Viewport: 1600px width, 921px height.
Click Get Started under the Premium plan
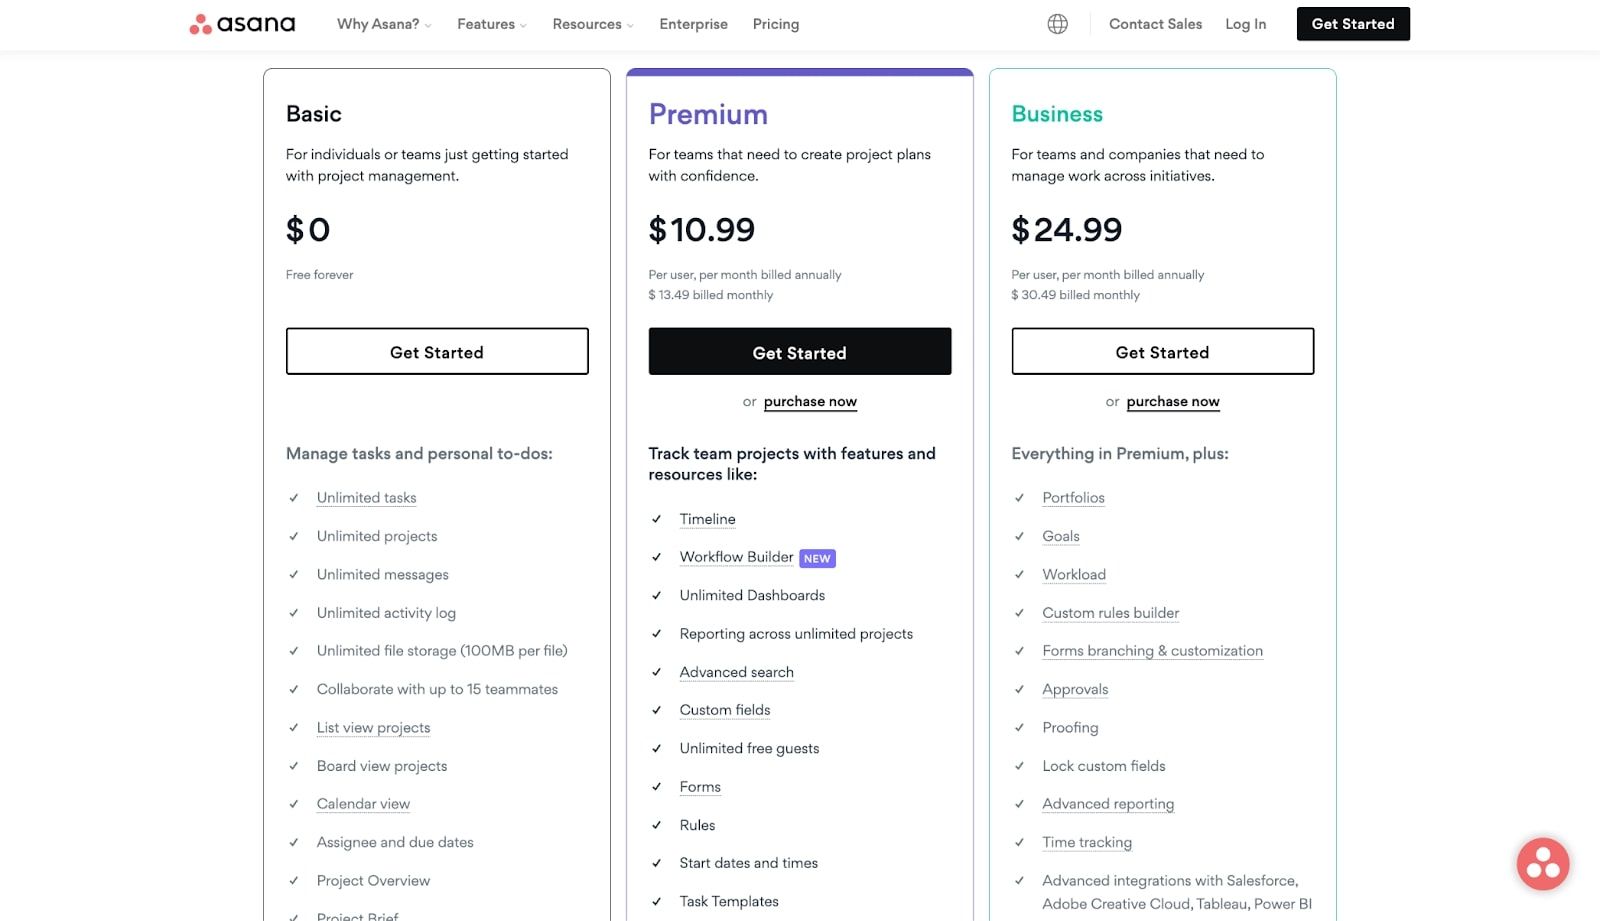[x=799, y=352]
